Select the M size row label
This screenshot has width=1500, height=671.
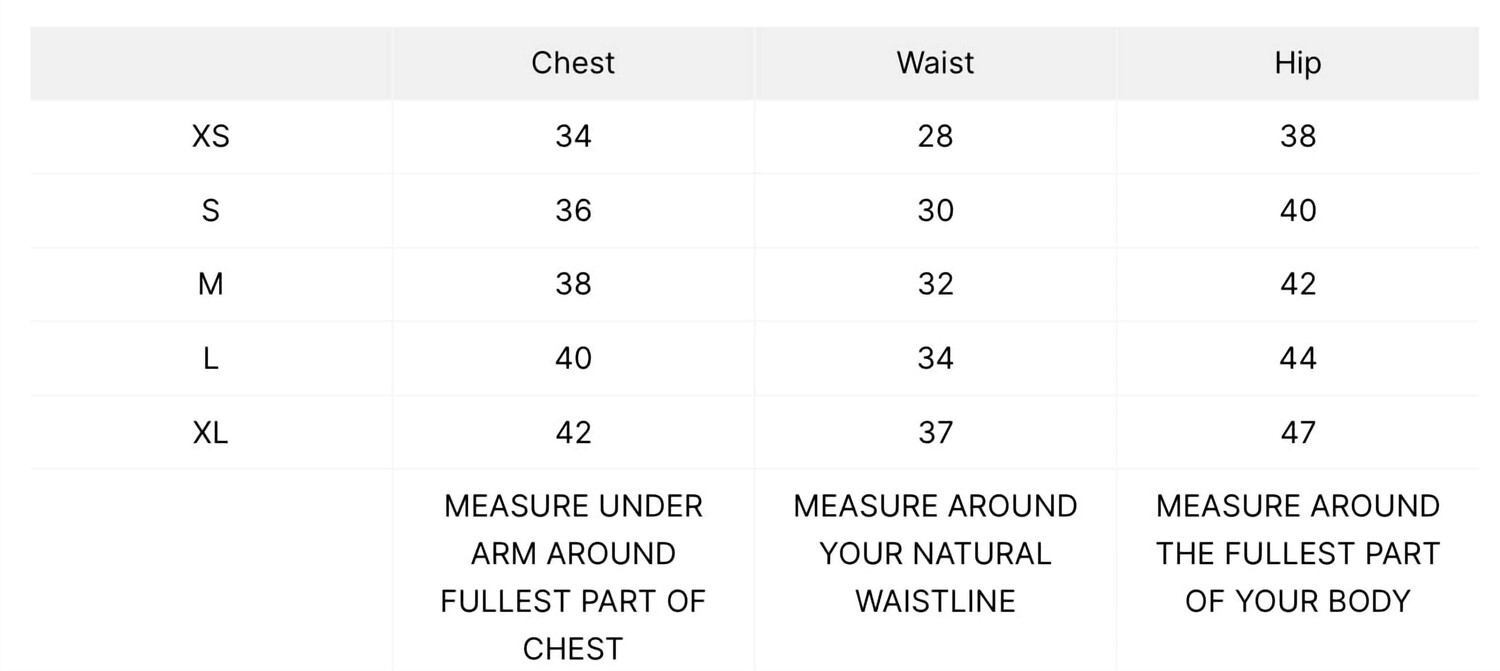[x=210, y=284]
